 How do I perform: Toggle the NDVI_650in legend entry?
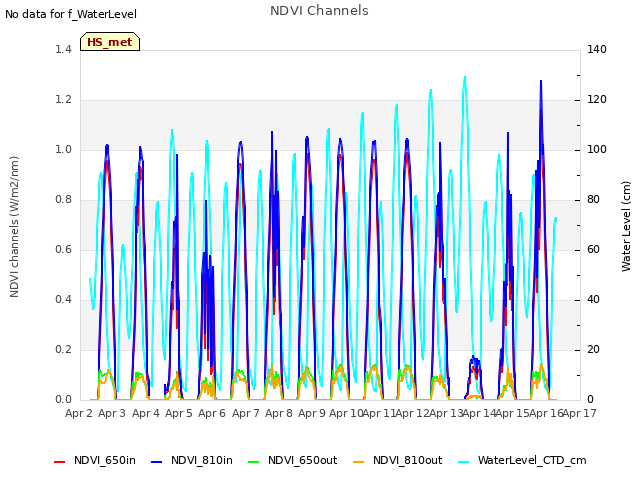click(95, 460)
